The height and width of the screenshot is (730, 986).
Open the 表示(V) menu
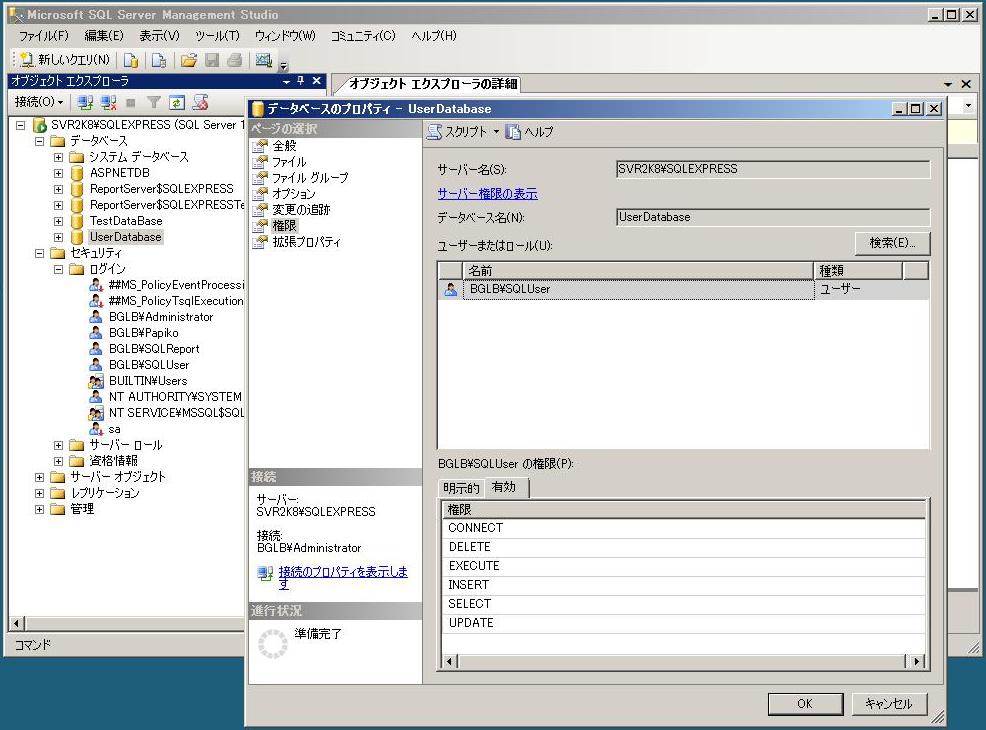click(159, 36)
